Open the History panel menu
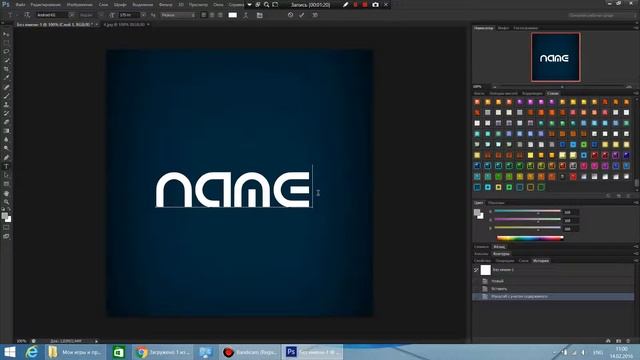 pyautogui.click(x=636, y=260)
